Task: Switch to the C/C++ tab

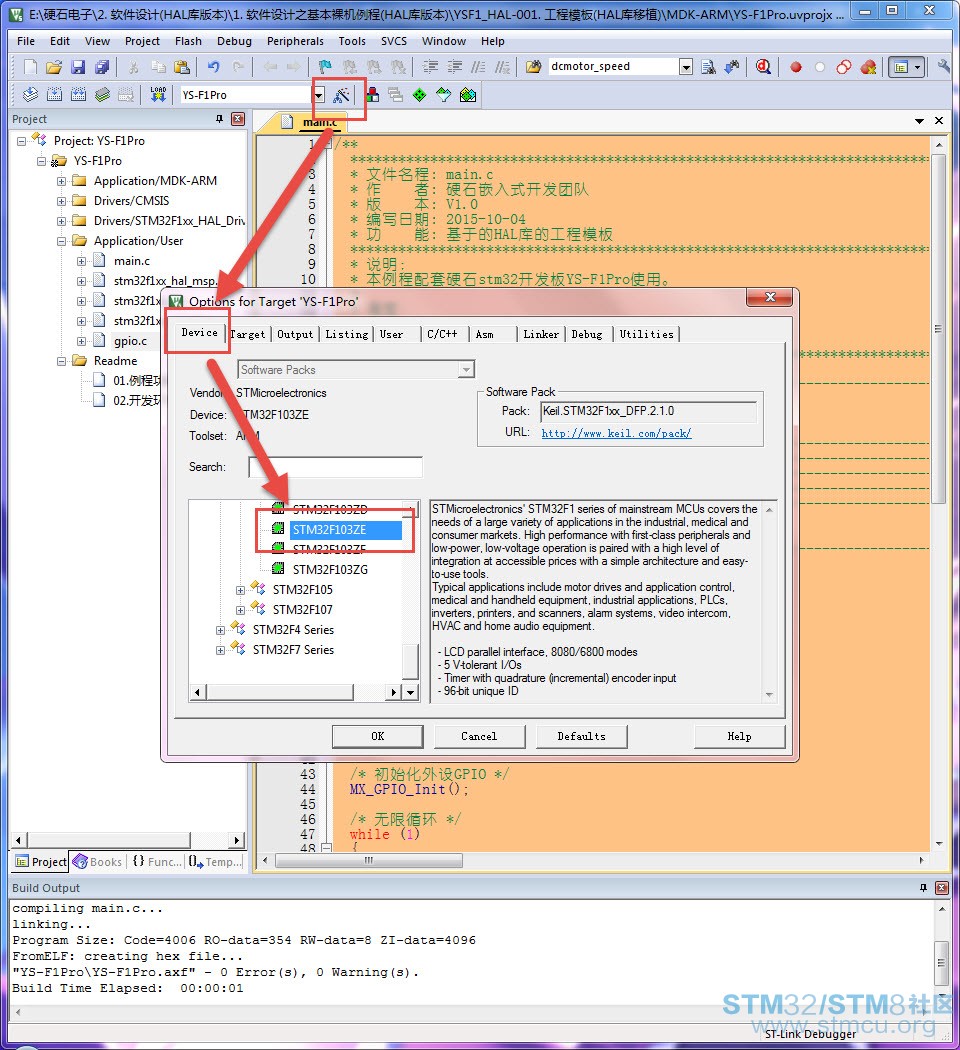Action: tap(443, 334)
